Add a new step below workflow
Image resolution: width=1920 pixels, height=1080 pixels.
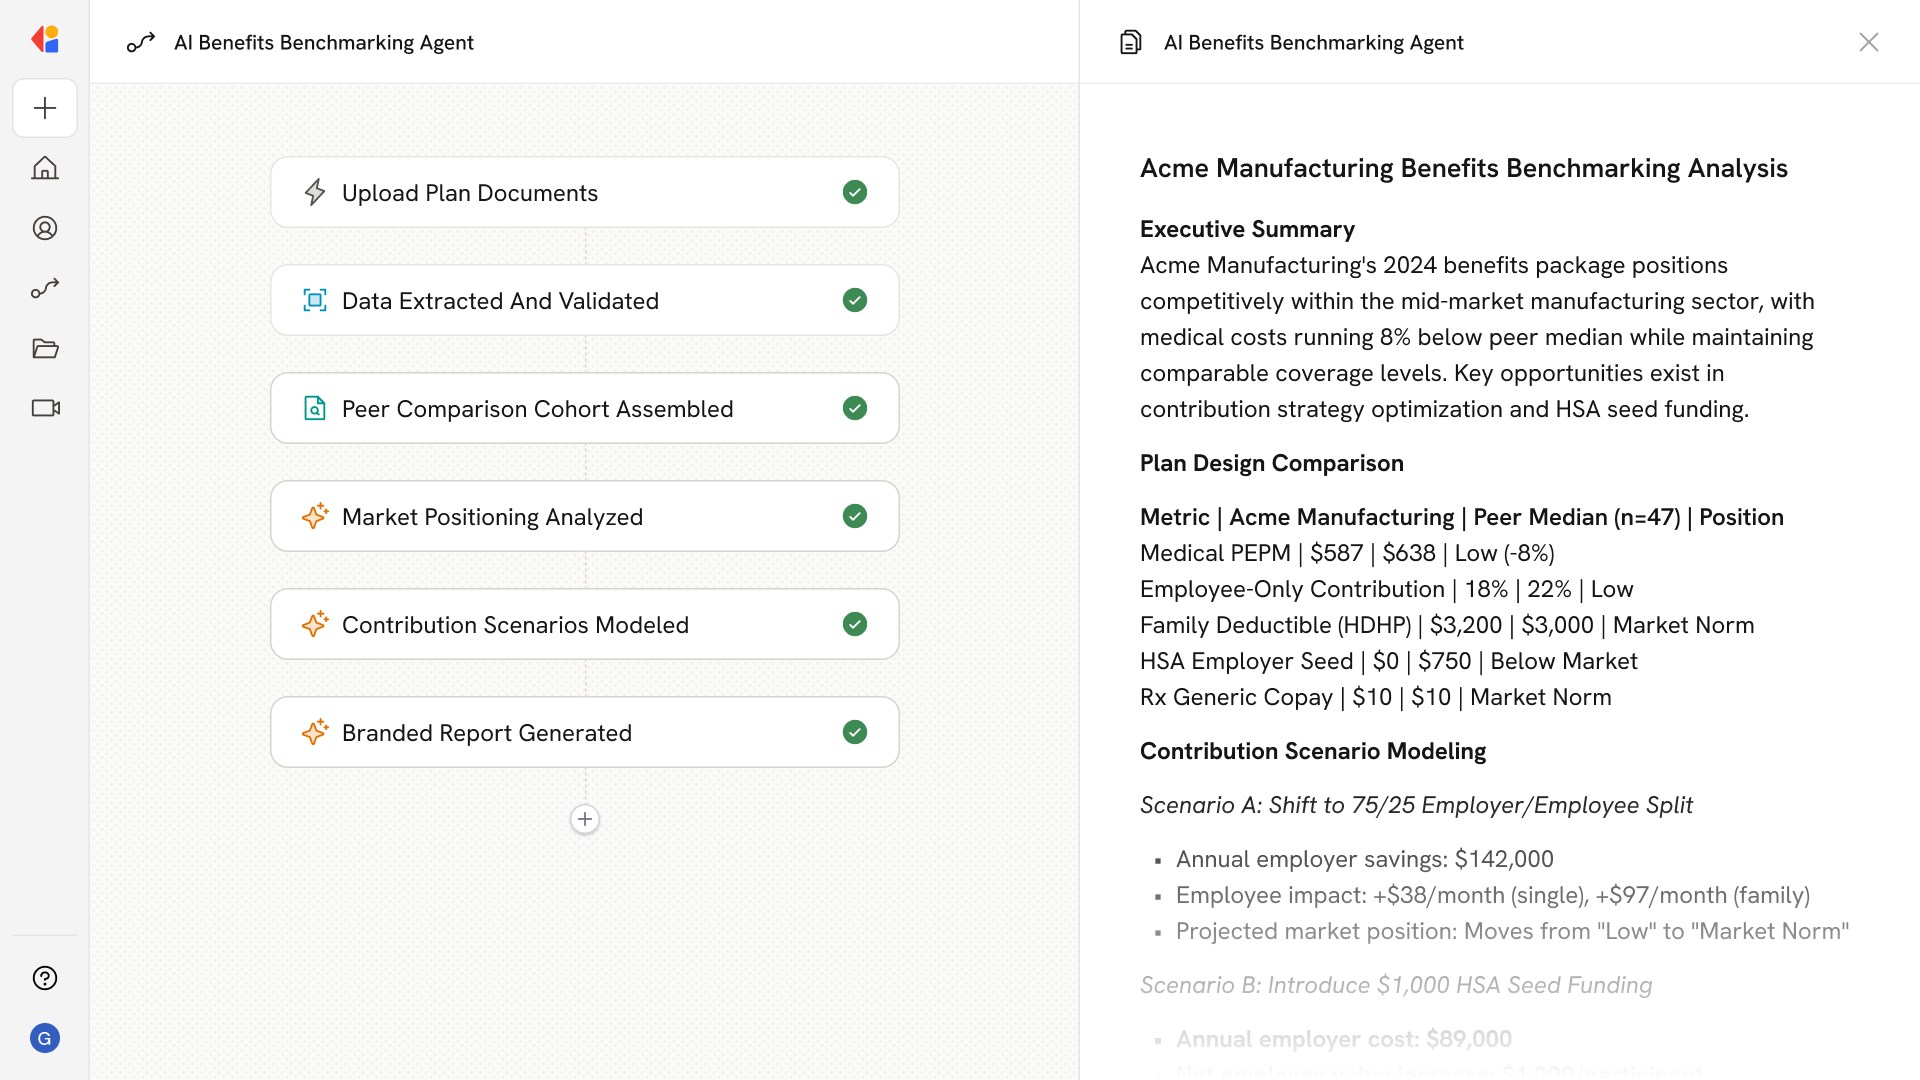pos(585,819)
